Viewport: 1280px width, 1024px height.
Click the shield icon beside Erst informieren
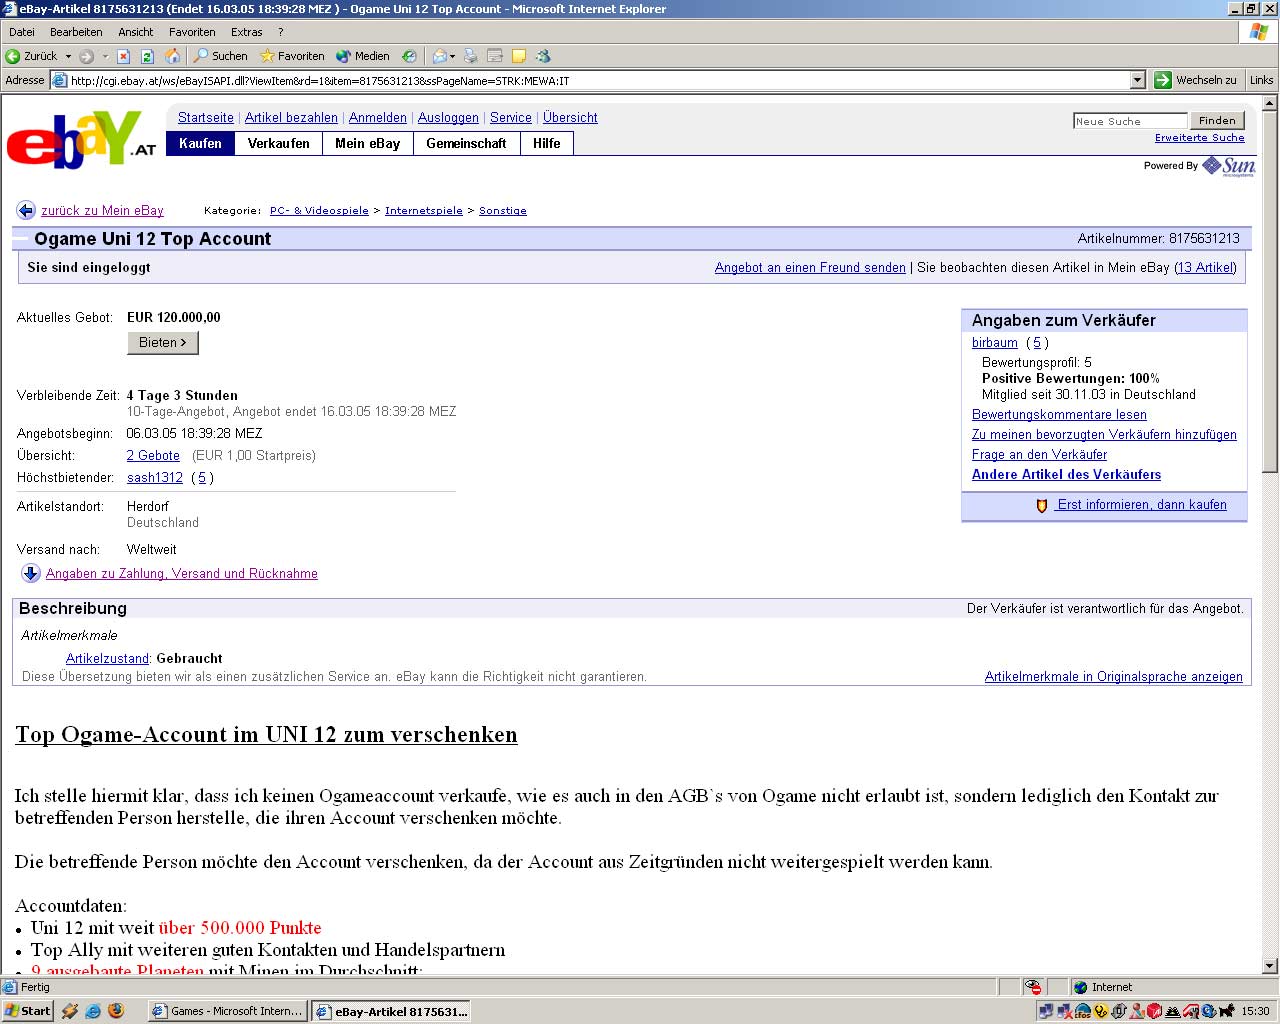(x=1042, y=506)
